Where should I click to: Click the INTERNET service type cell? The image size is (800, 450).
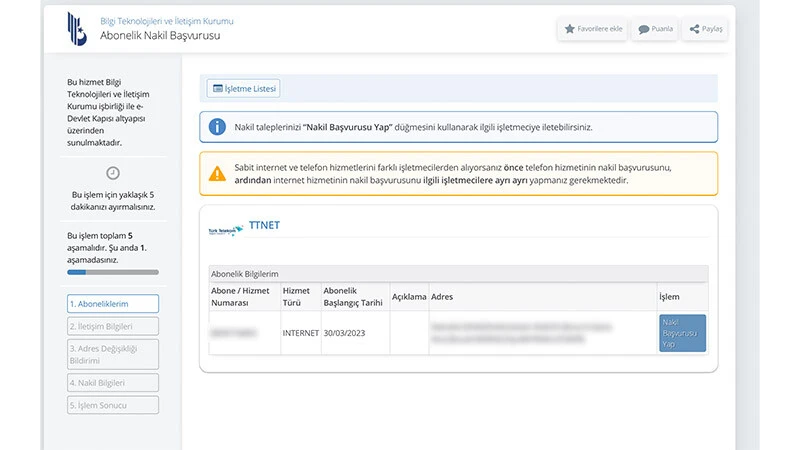coord(301,333)
